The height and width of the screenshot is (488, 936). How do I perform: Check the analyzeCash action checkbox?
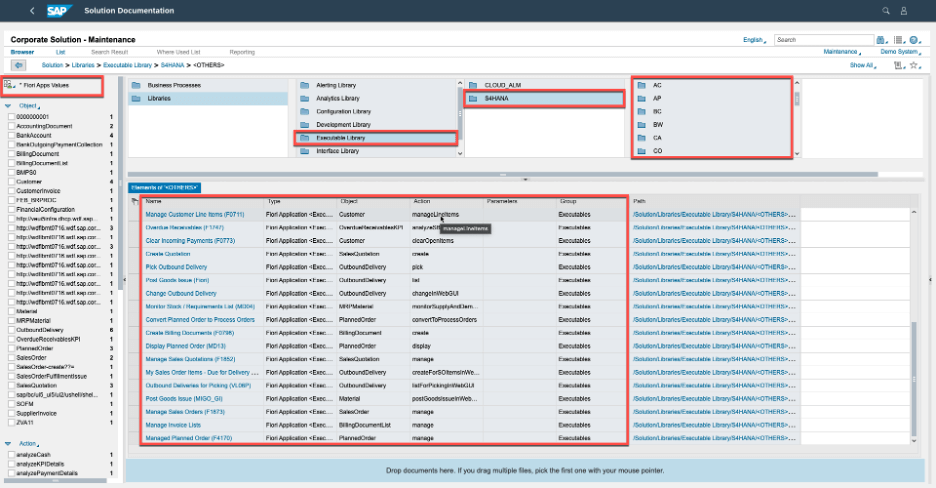coord(11,455)
